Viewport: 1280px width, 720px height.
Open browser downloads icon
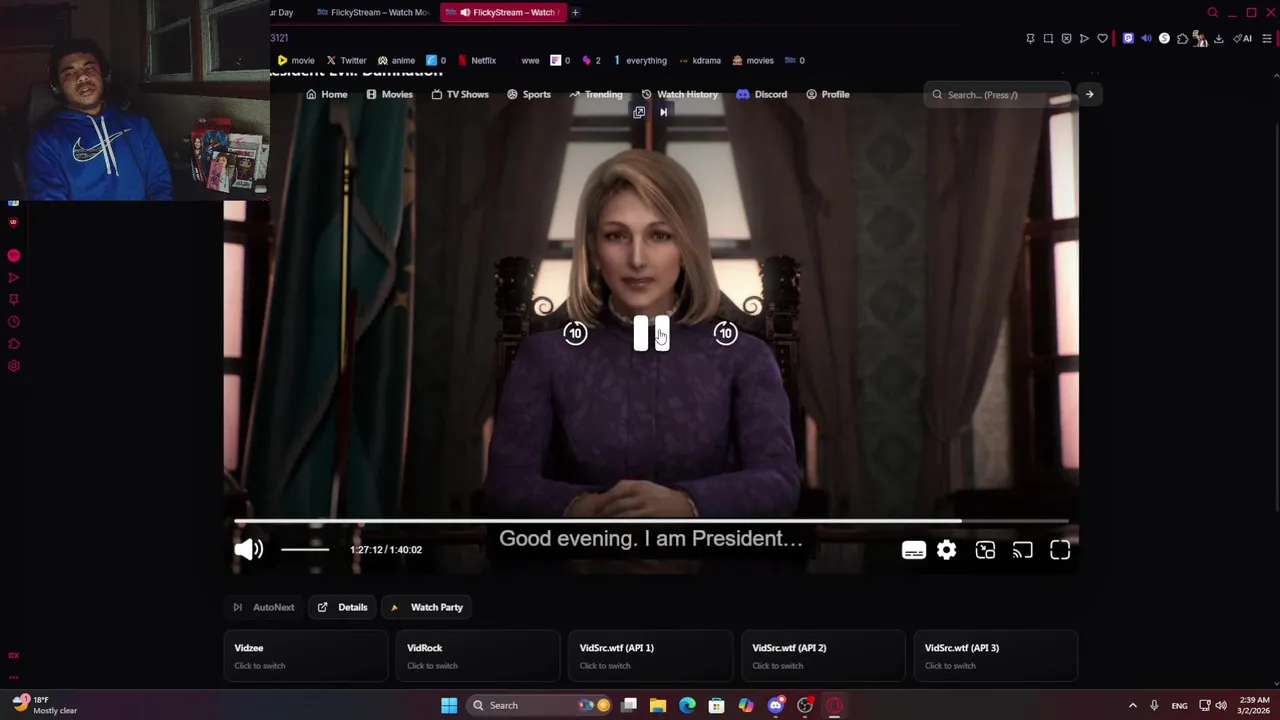click(x=1218, y=38)
